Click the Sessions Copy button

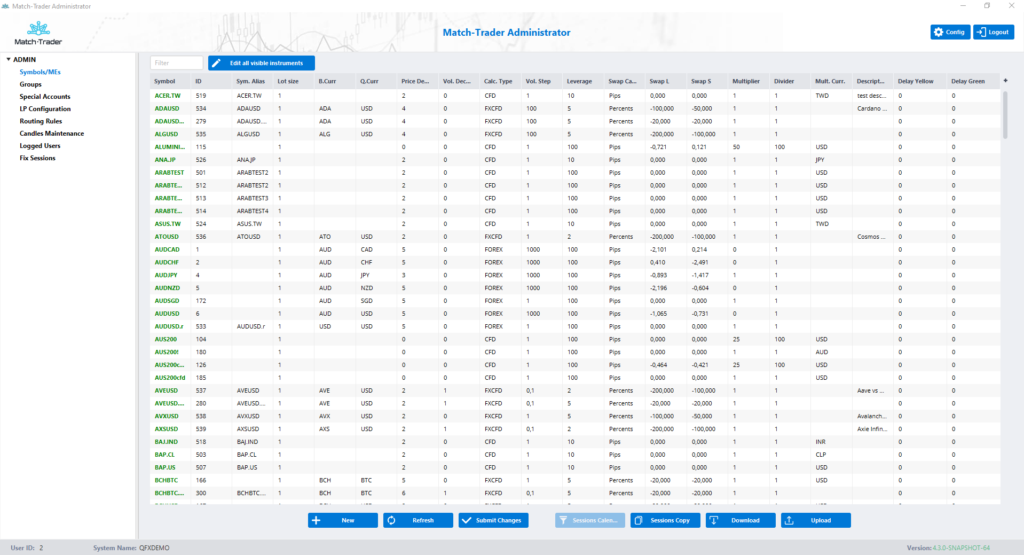click(x=665, y=520)
